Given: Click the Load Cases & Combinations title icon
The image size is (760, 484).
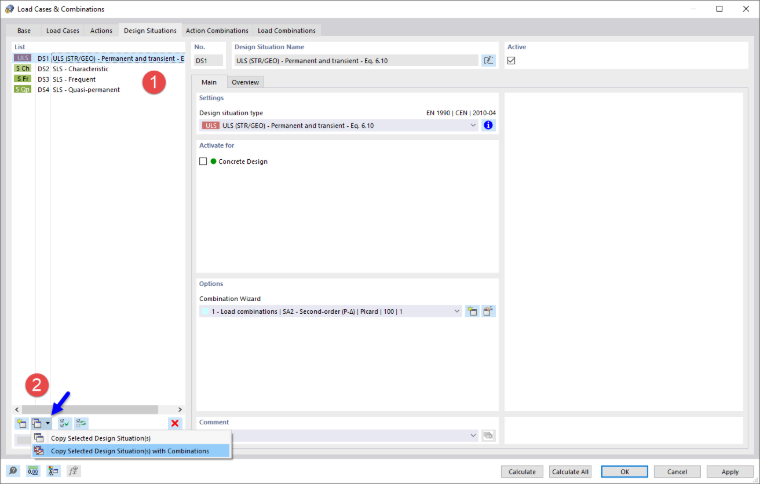Looking at the screenshot, I should pos(9,9).
